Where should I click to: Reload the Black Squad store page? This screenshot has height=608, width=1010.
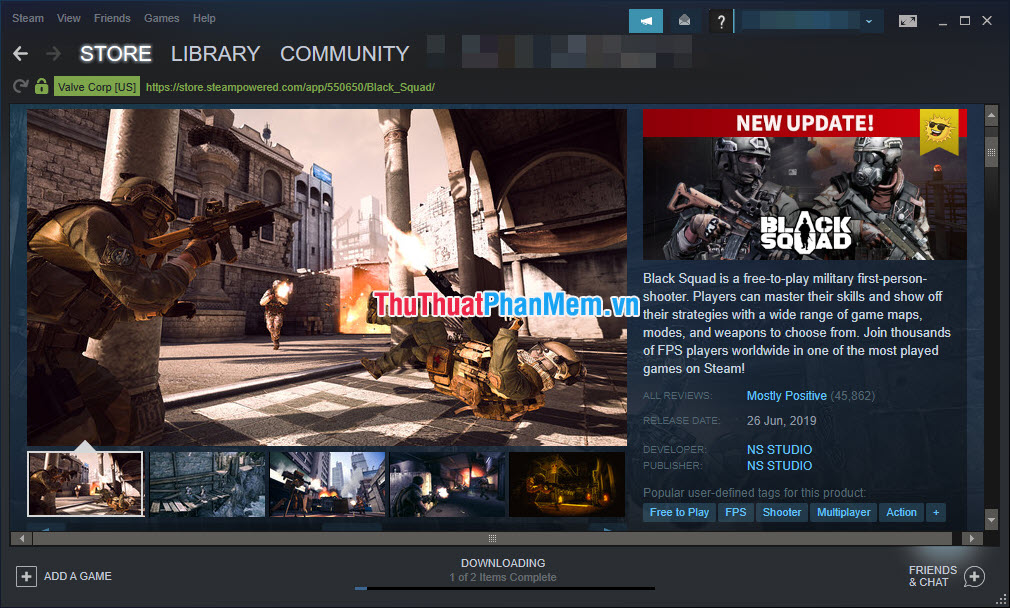point(19,87)
